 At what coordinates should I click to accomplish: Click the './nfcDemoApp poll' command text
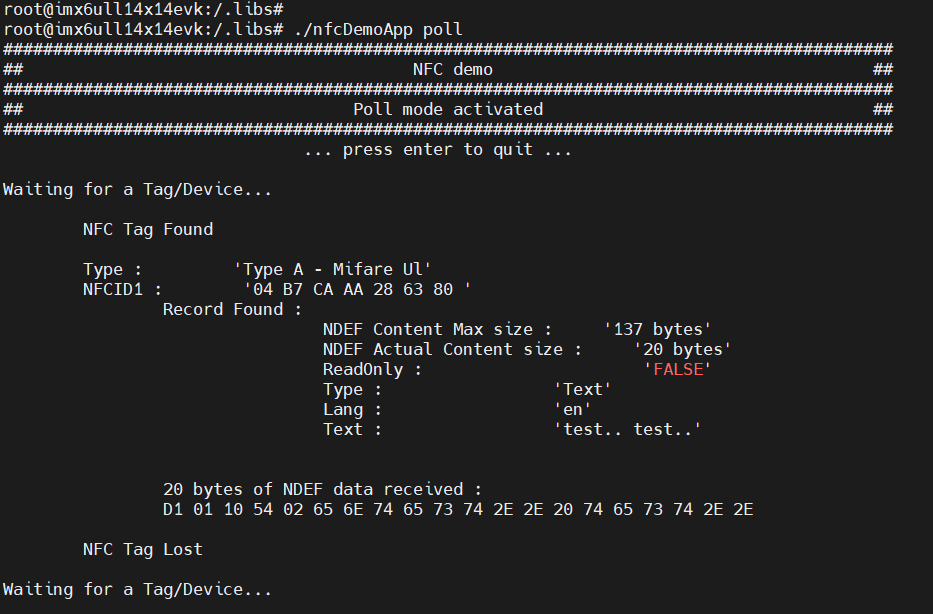379,29
